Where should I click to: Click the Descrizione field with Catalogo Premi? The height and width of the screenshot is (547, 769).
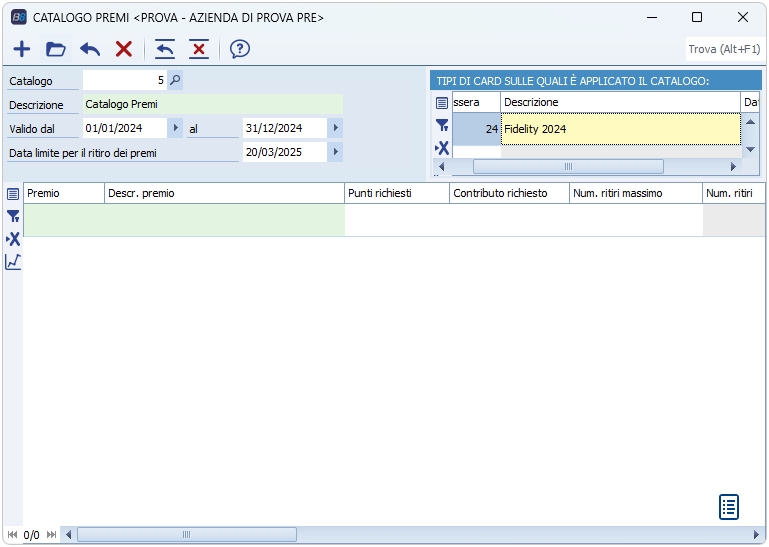[212, 103]
